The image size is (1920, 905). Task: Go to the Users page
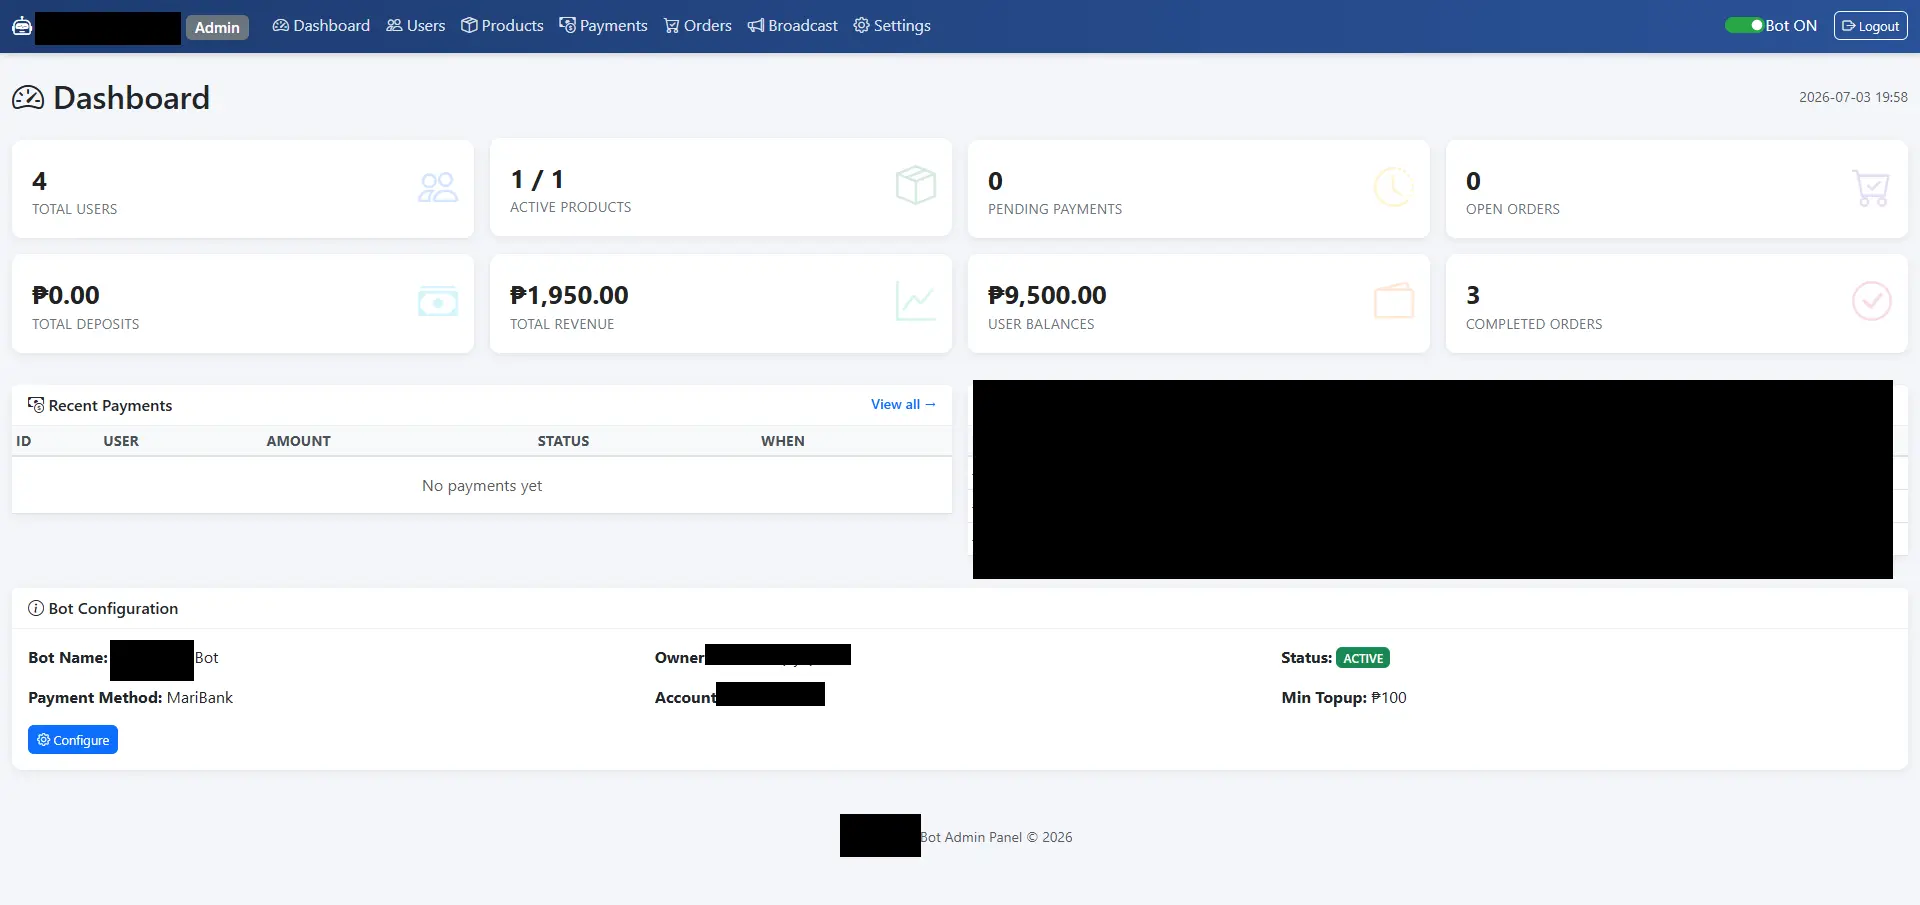(x=416, y=26)
